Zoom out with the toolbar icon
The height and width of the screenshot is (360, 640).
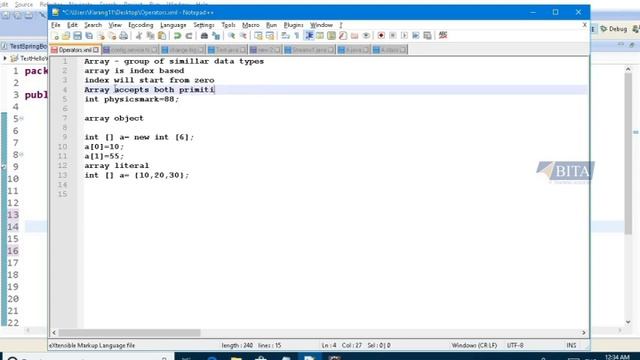(243, 36)
